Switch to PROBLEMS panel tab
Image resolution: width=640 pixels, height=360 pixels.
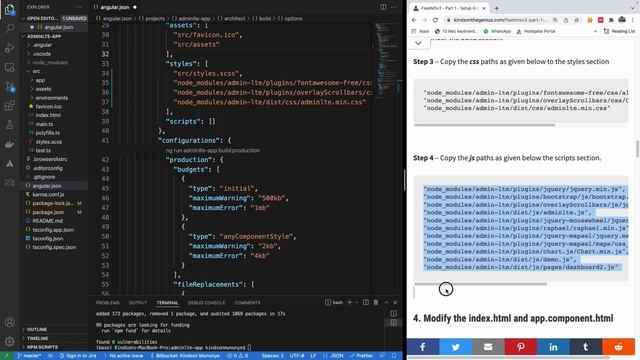108,303
